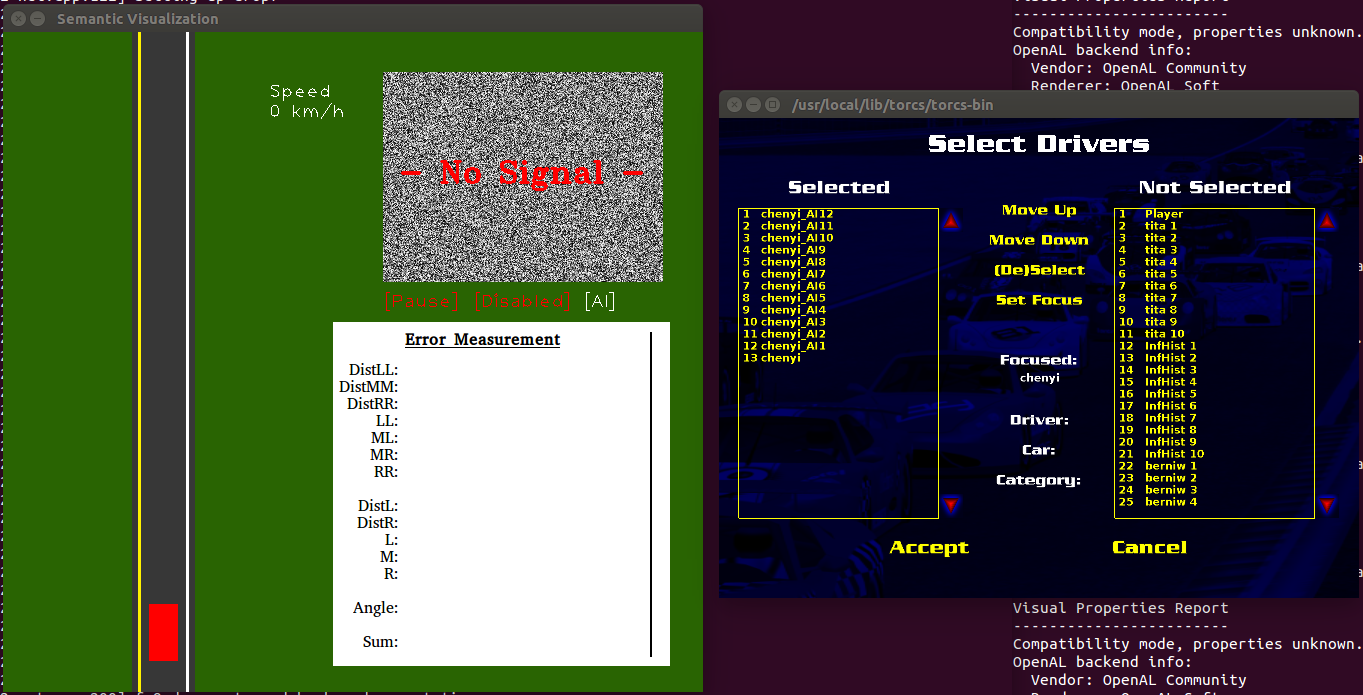
Task: Pick tita 2 in Not Selected list
Action: [1214, 238]
